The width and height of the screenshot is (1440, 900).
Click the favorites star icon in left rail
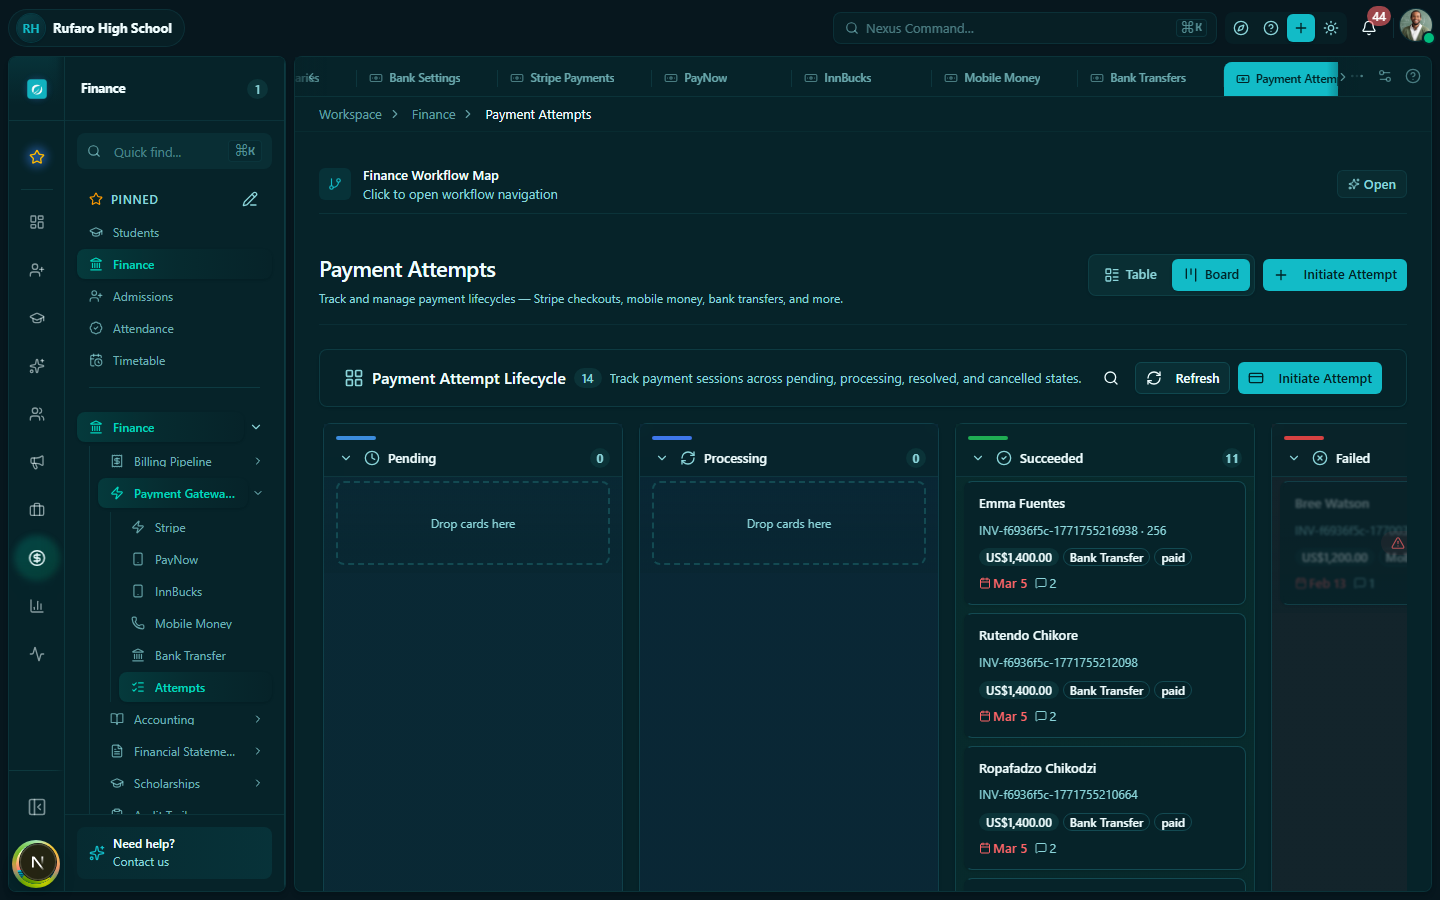click(x=37, y=156)
